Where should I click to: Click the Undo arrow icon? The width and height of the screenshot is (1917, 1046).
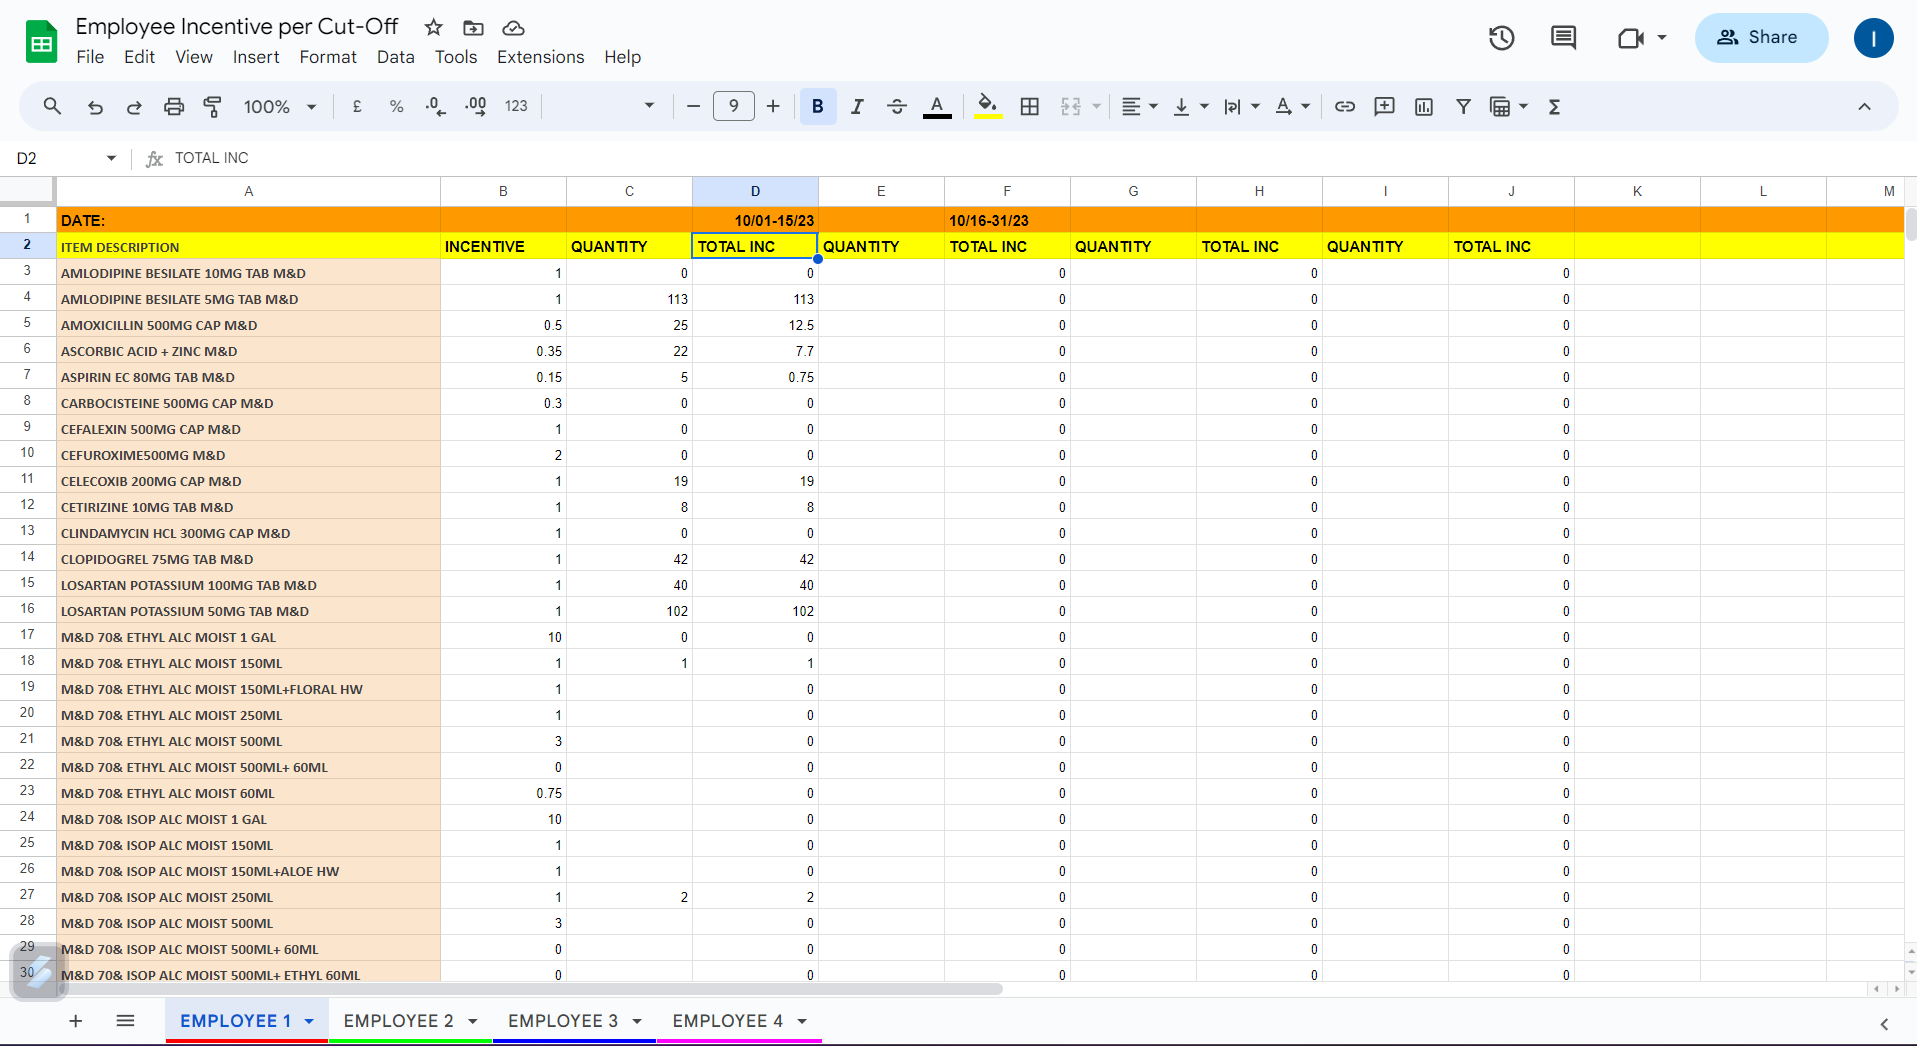(95, 106)
